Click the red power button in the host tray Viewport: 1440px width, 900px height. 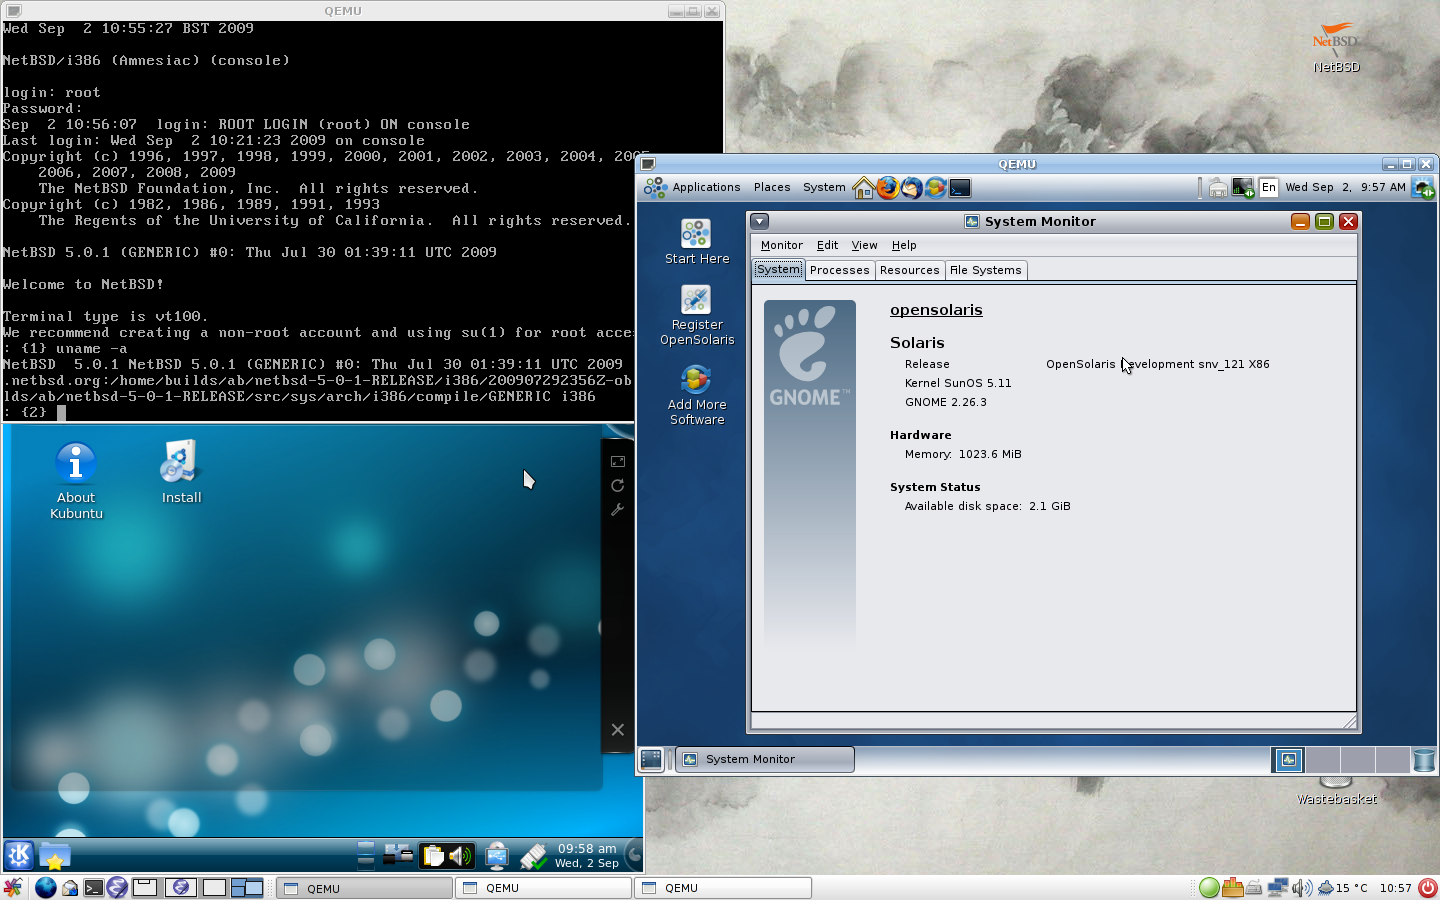[x=1427, y=887]
